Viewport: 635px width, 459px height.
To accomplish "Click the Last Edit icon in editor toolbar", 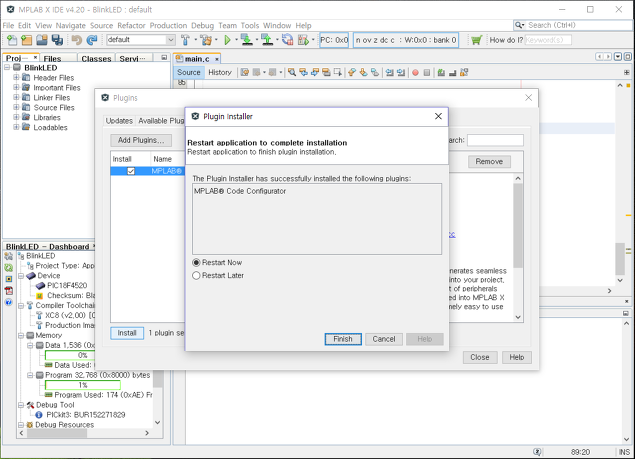I will pos(245,73).
